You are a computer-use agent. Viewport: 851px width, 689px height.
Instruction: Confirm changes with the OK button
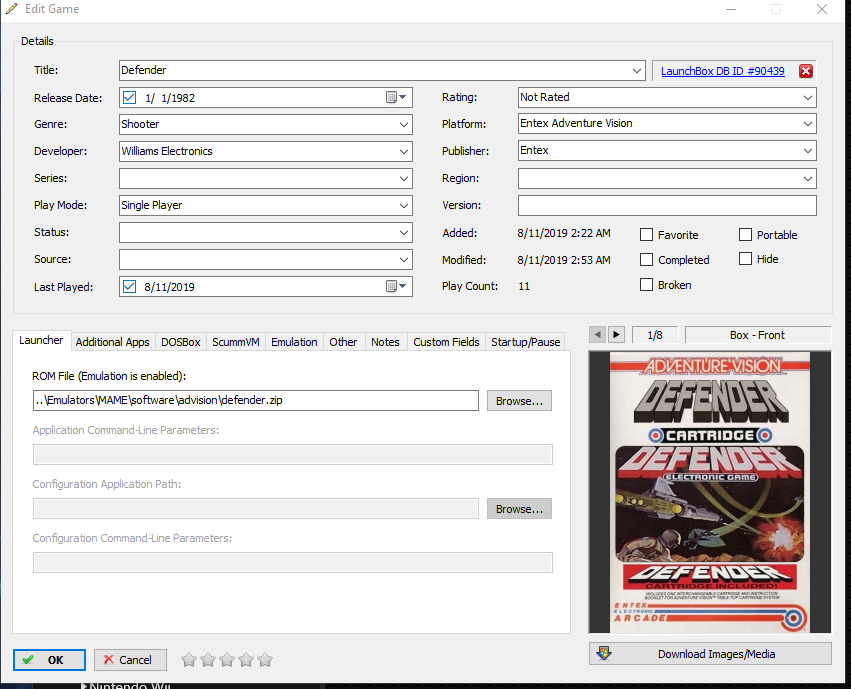[x=49, y=660]
